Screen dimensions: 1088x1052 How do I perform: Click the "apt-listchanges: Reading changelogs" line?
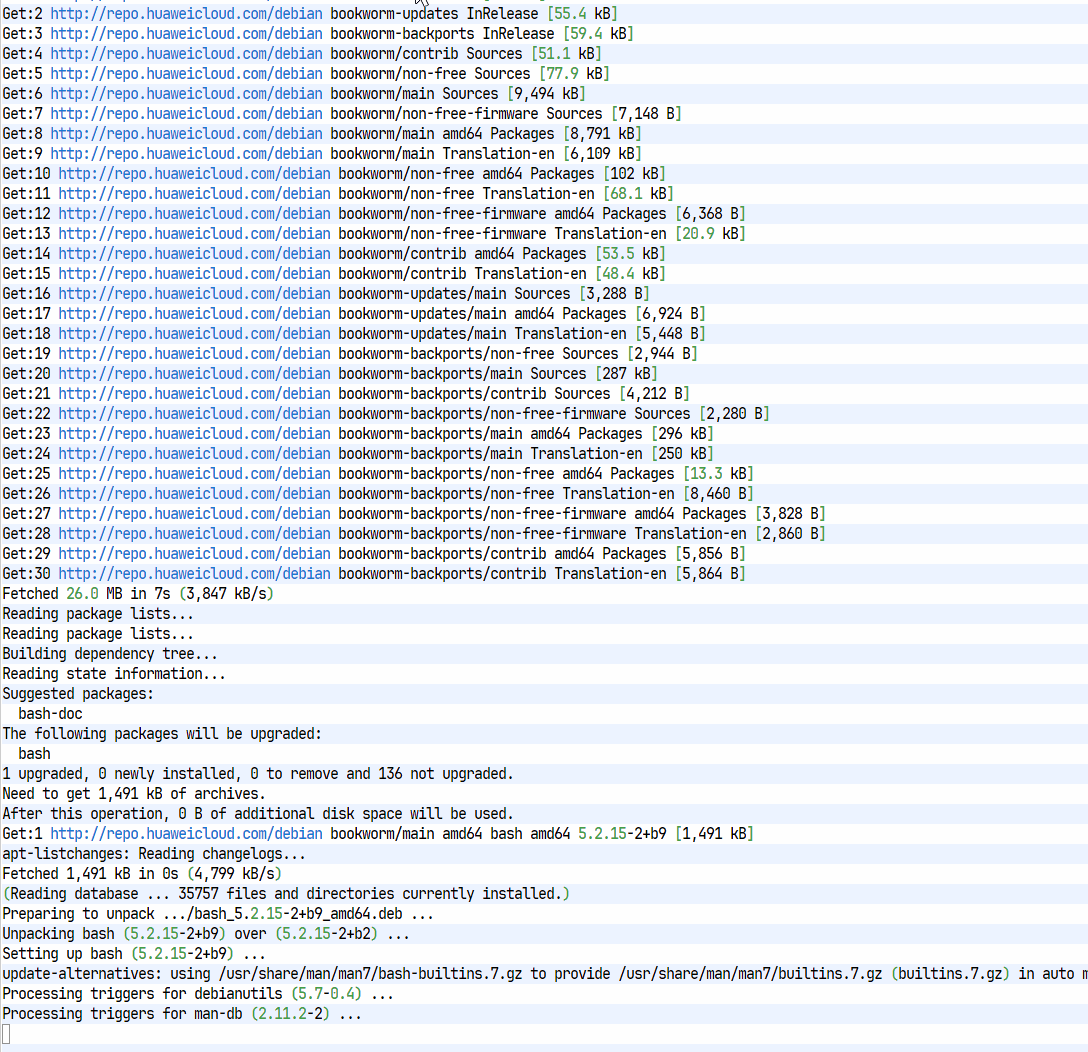point(154,854)
